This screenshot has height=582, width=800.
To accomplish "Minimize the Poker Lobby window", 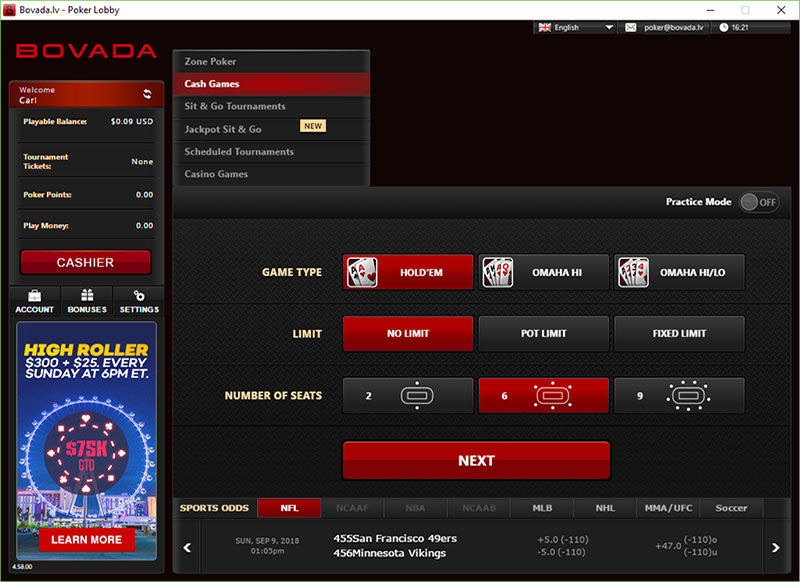I will pos(710,10).
